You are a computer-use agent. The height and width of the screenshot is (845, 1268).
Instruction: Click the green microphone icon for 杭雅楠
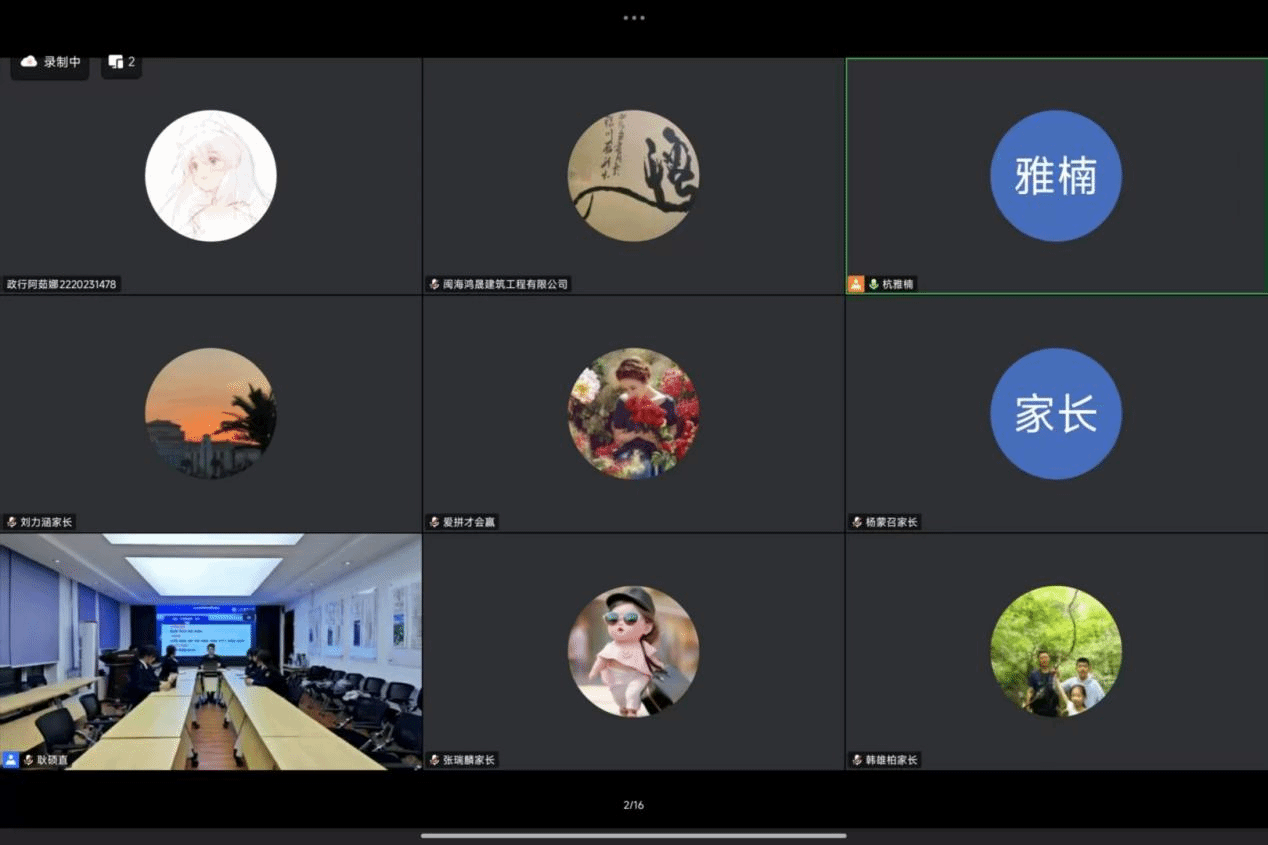point(873,284)
